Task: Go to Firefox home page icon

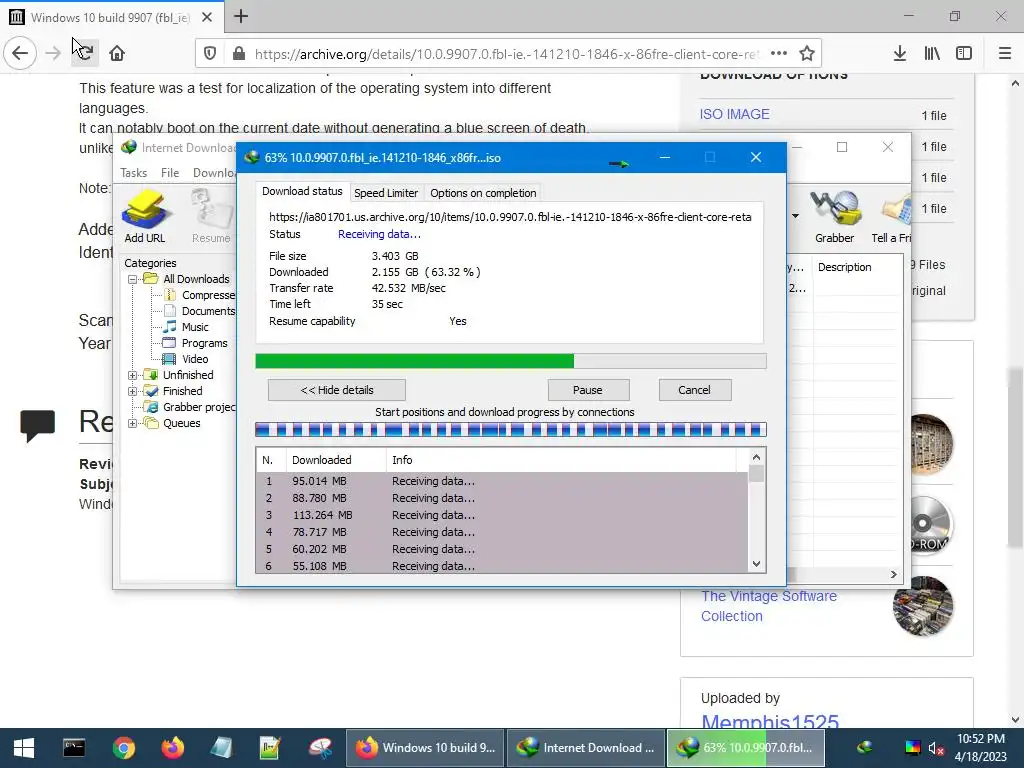Action: pos(117,53)
